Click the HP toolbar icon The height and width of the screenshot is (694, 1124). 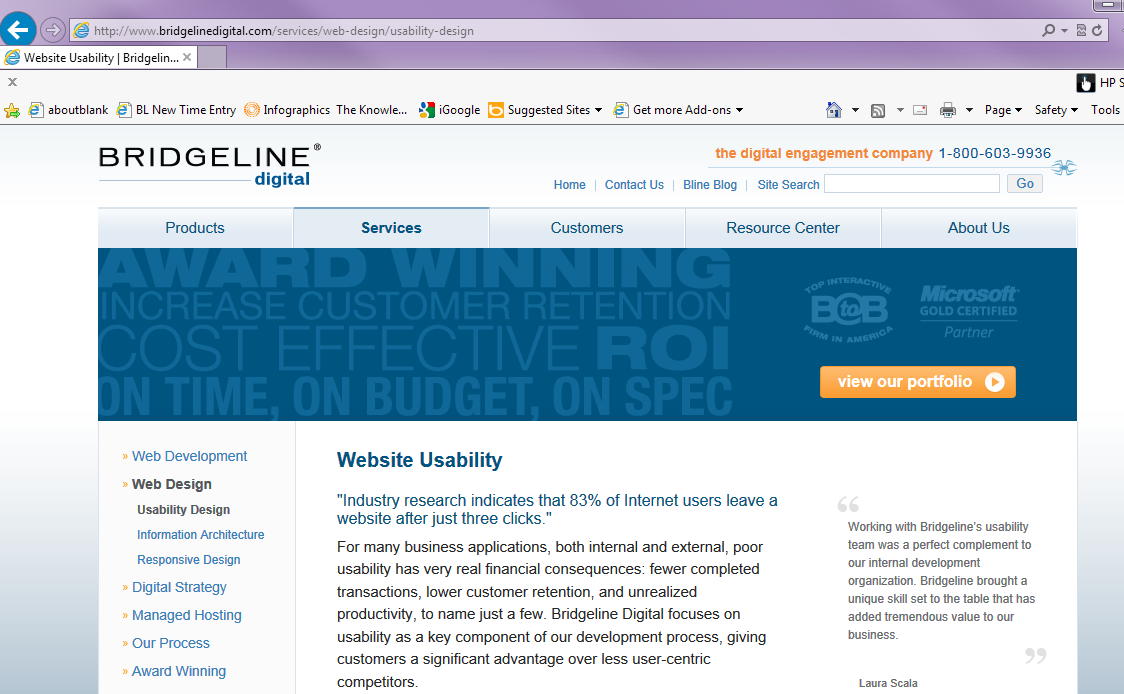1085,82
